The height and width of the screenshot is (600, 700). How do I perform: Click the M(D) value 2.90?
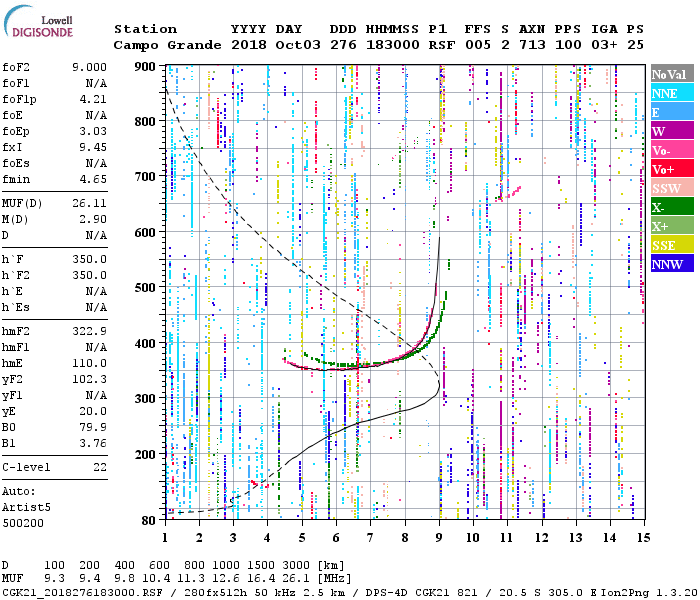(x=93, y=220)
